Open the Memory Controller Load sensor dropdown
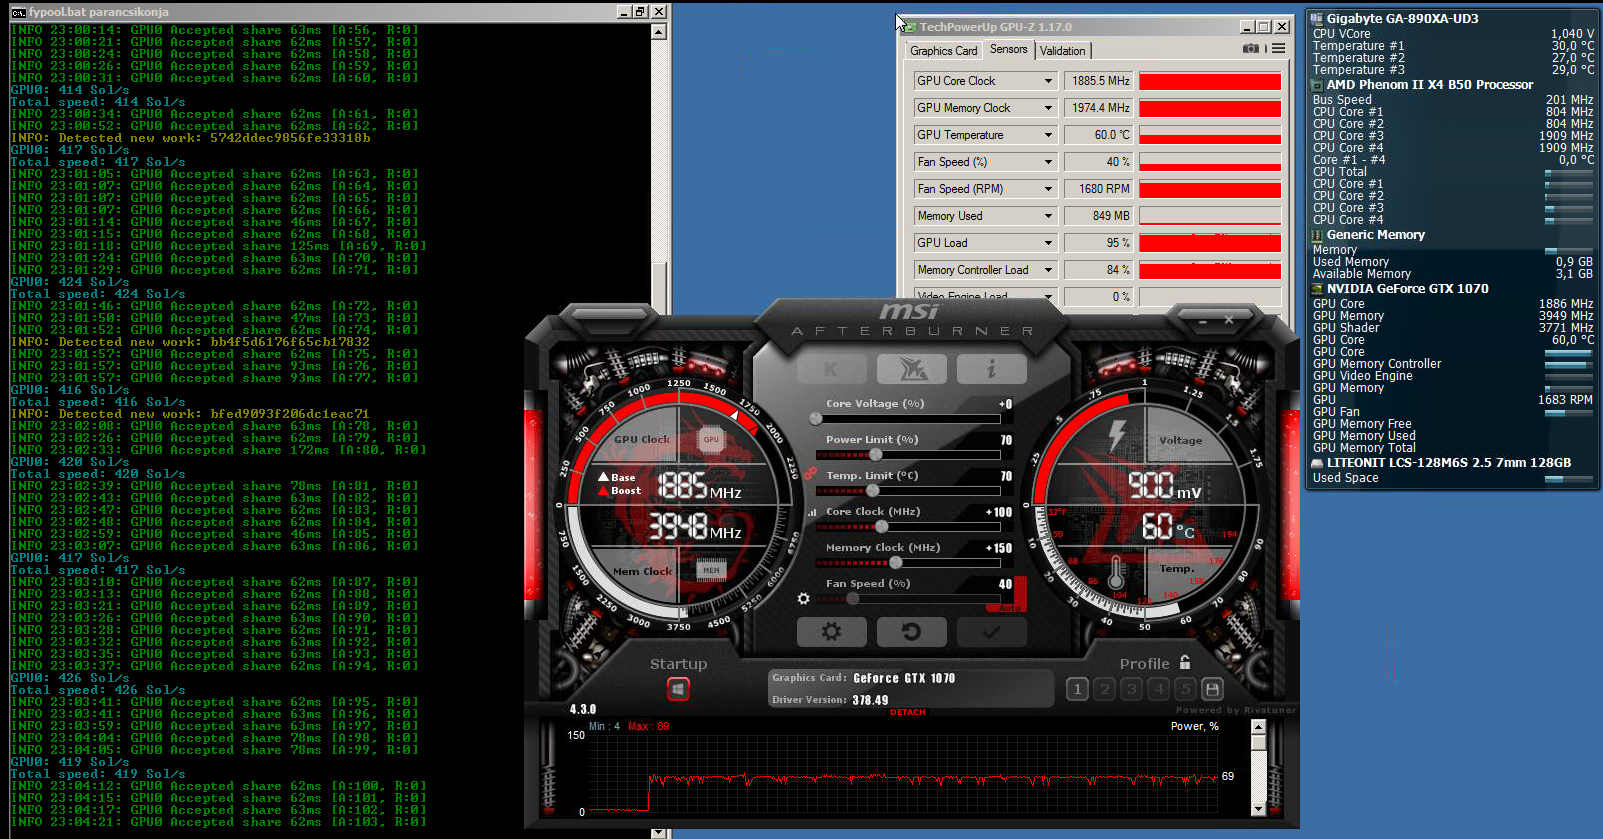Image resolution: width=1603 pixels, height=839 pixels. tap(1048, 270)
